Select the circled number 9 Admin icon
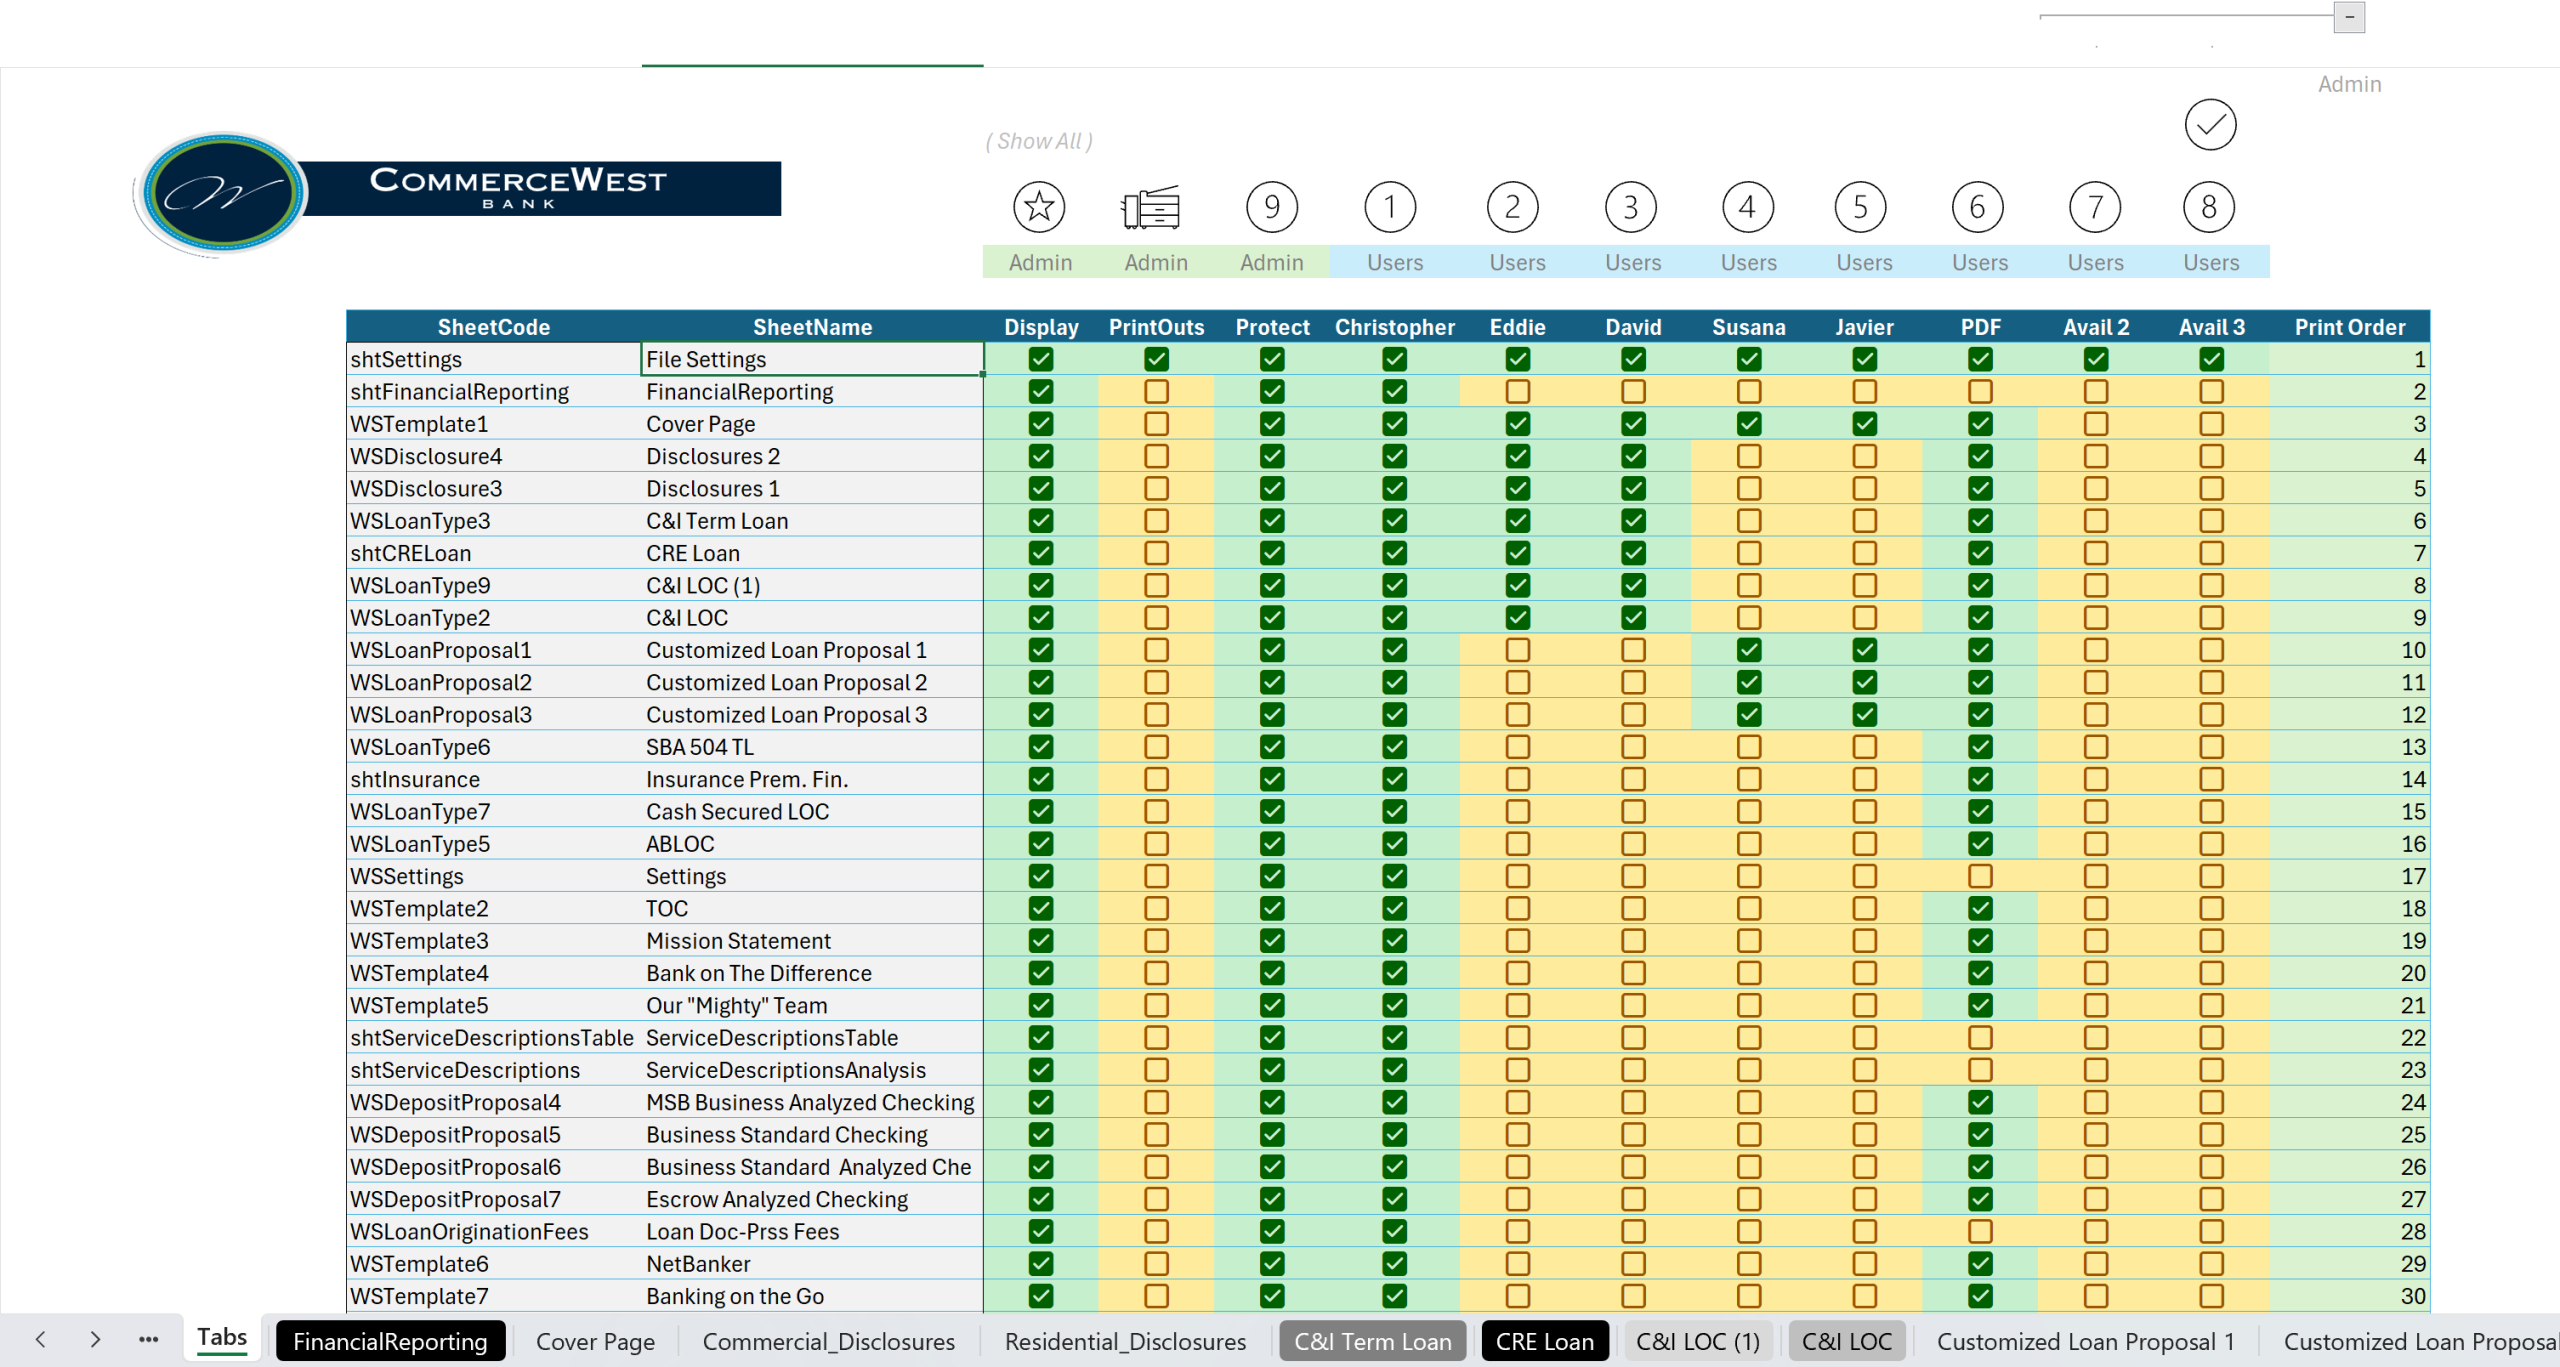The image size is (2560, 1367). click(x=1271, y=207)
